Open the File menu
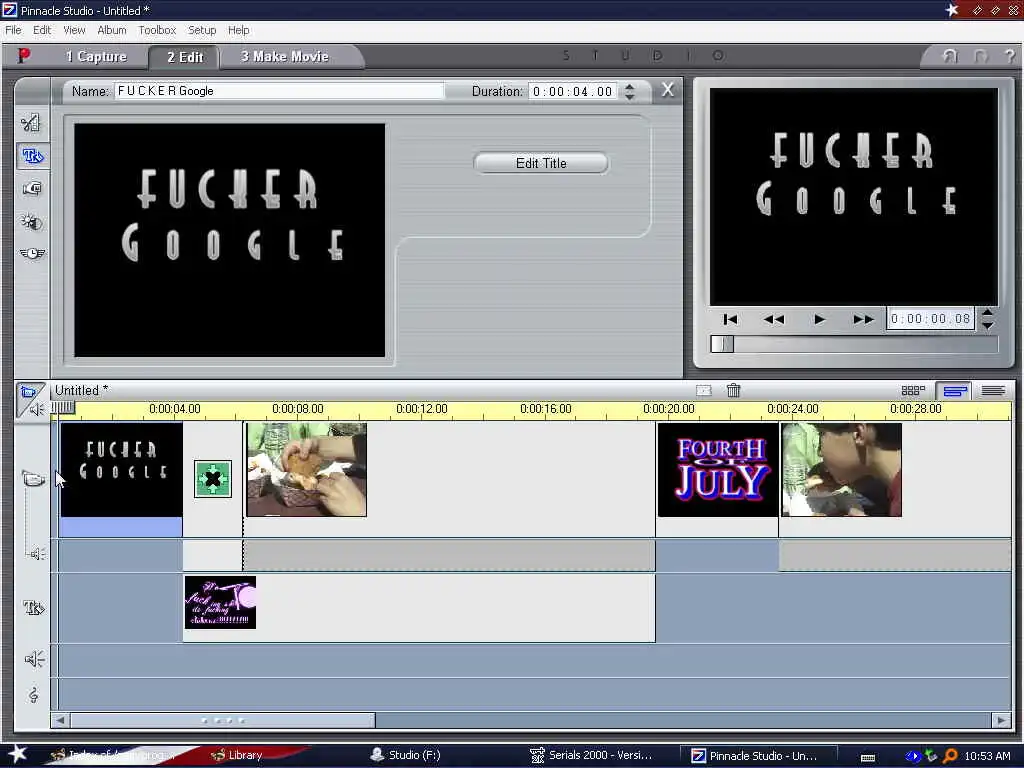Image resolution: width=1024 pixels, height=768 pixels. coord(13,30)
